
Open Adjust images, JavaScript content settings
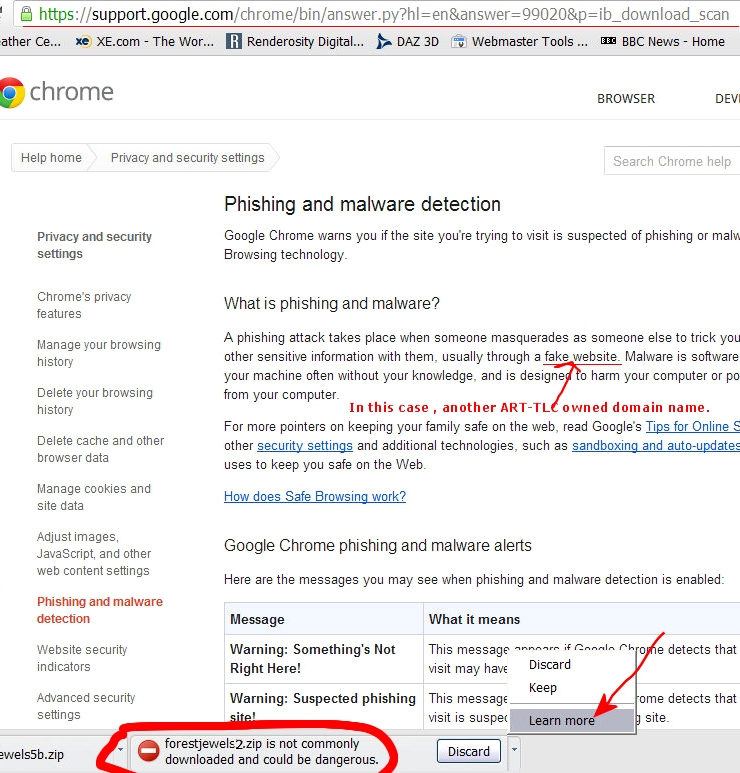tap(94, 554)
